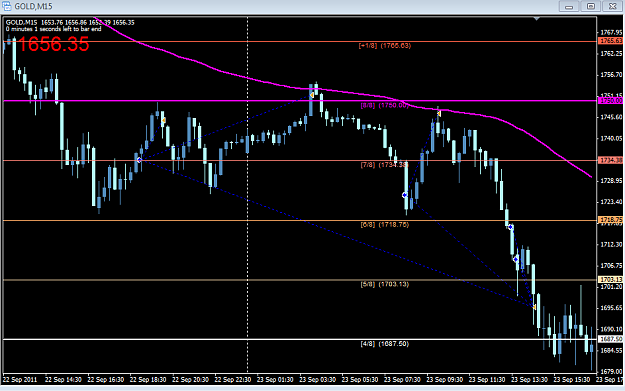The width and height of the screenshot is (625, 391).
Task: Select the [+1/8] (1765.63) level label
Action: (385, 46)
